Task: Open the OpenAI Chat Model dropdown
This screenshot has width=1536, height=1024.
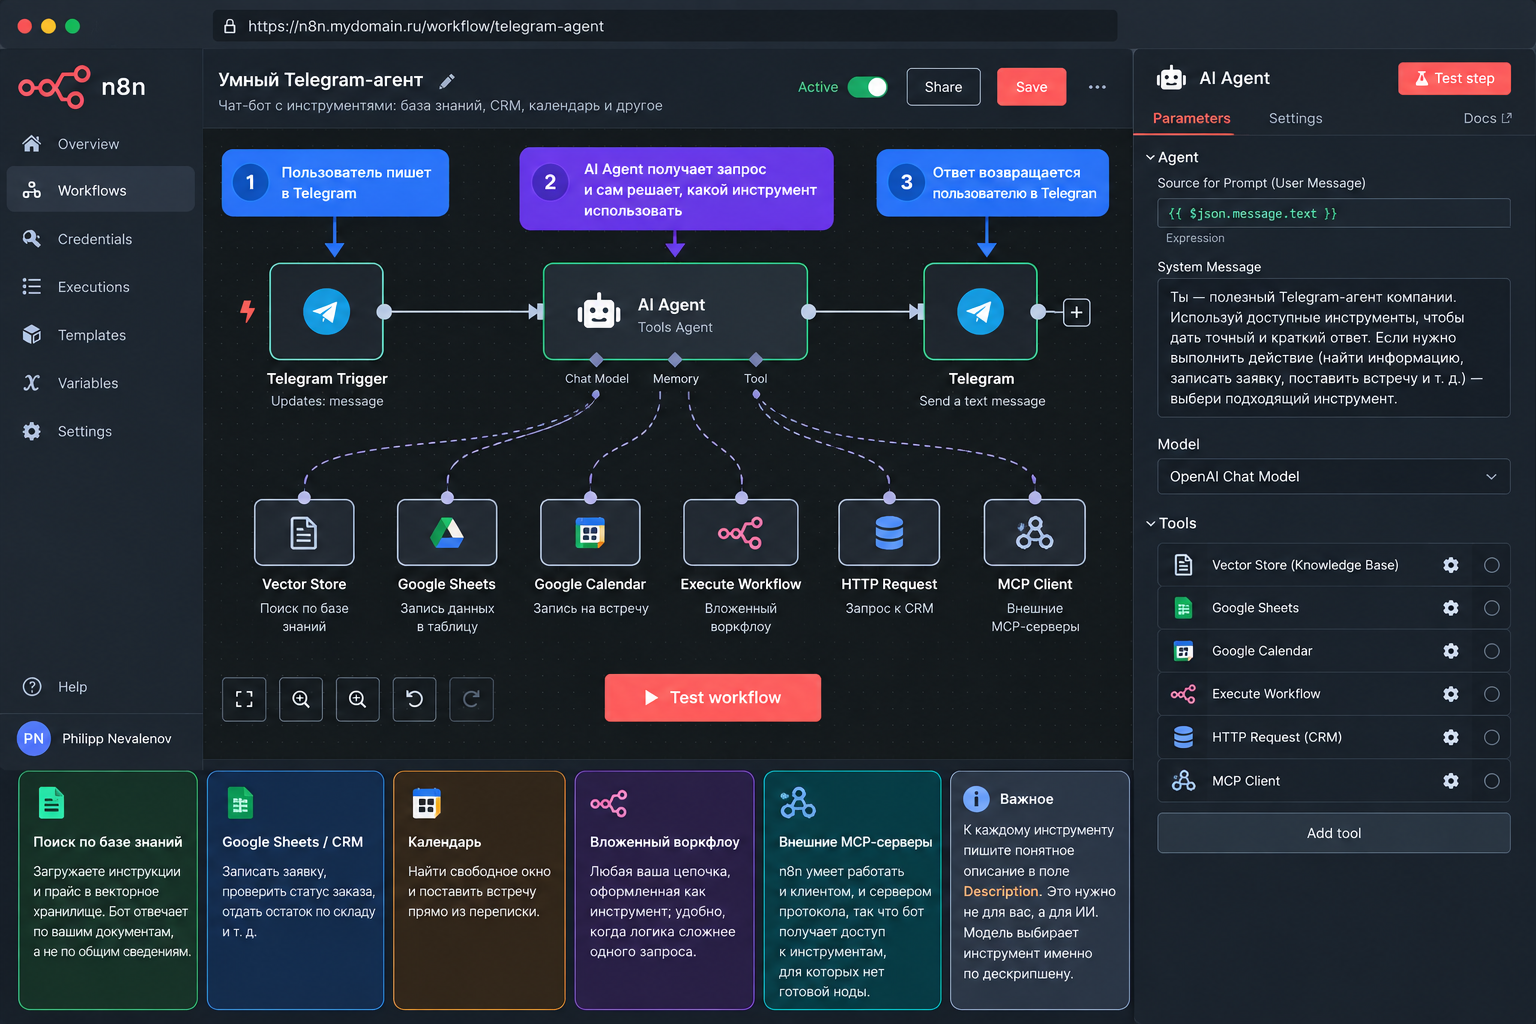Action: click(1334, 477)
